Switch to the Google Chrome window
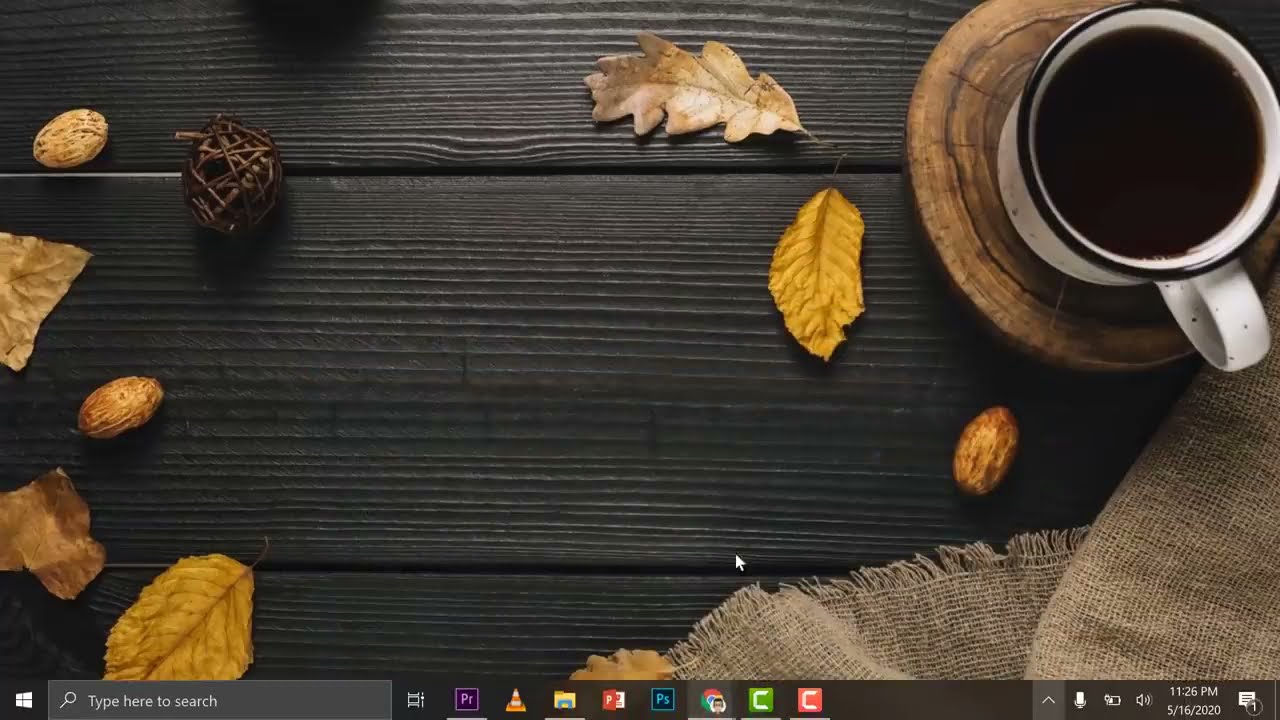 tap(712, 700)
